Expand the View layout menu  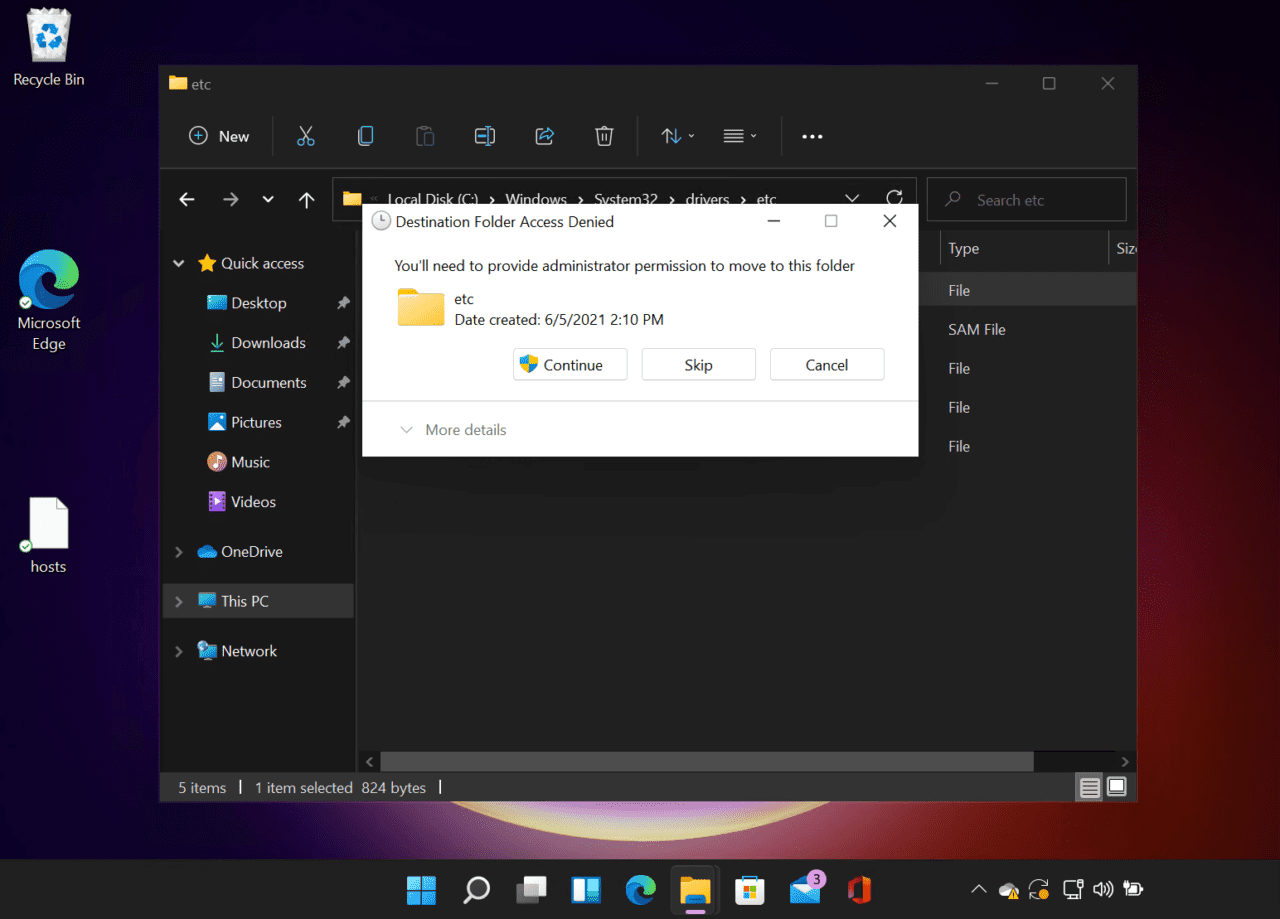pos(739,136)
